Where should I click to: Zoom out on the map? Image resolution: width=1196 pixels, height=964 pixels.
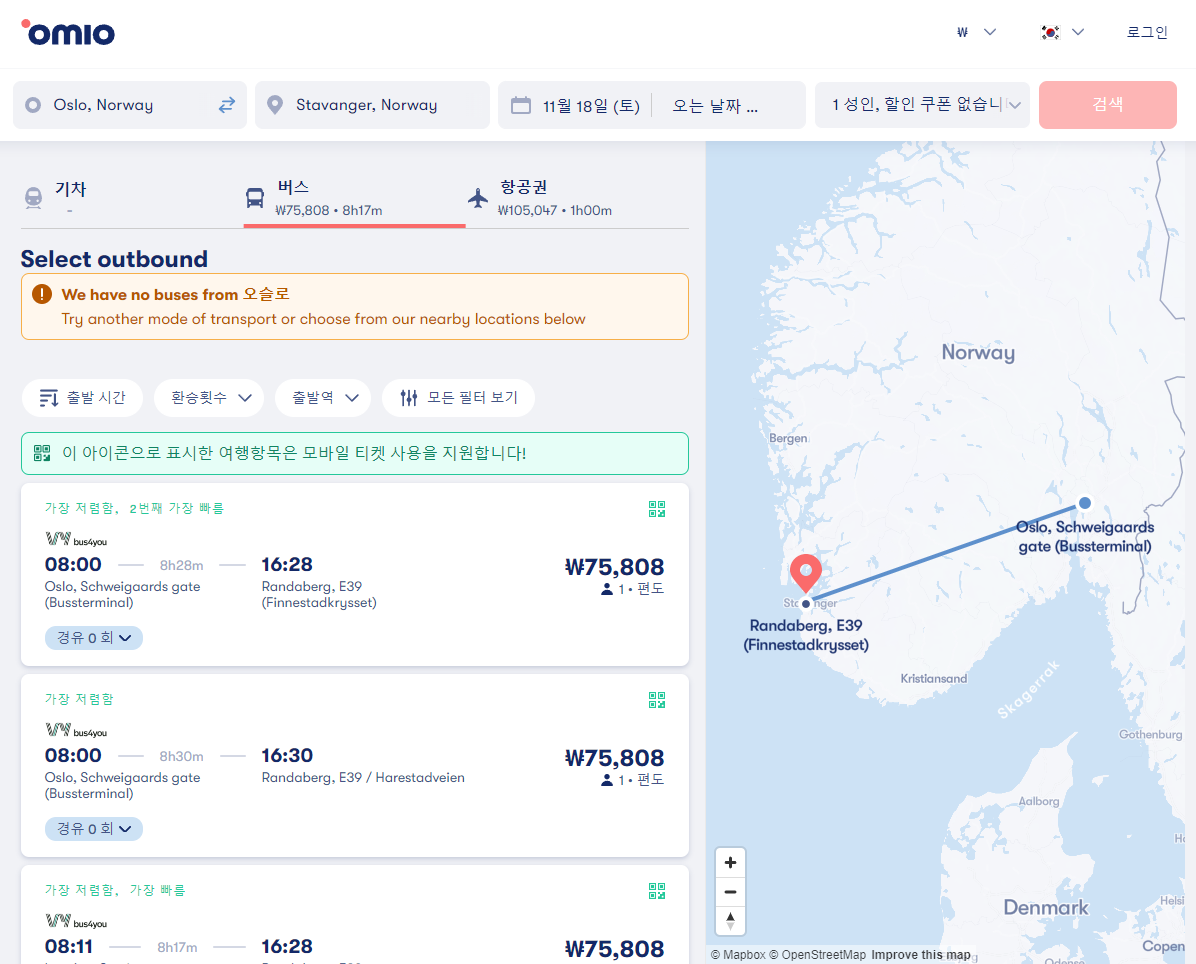point(730,892)
